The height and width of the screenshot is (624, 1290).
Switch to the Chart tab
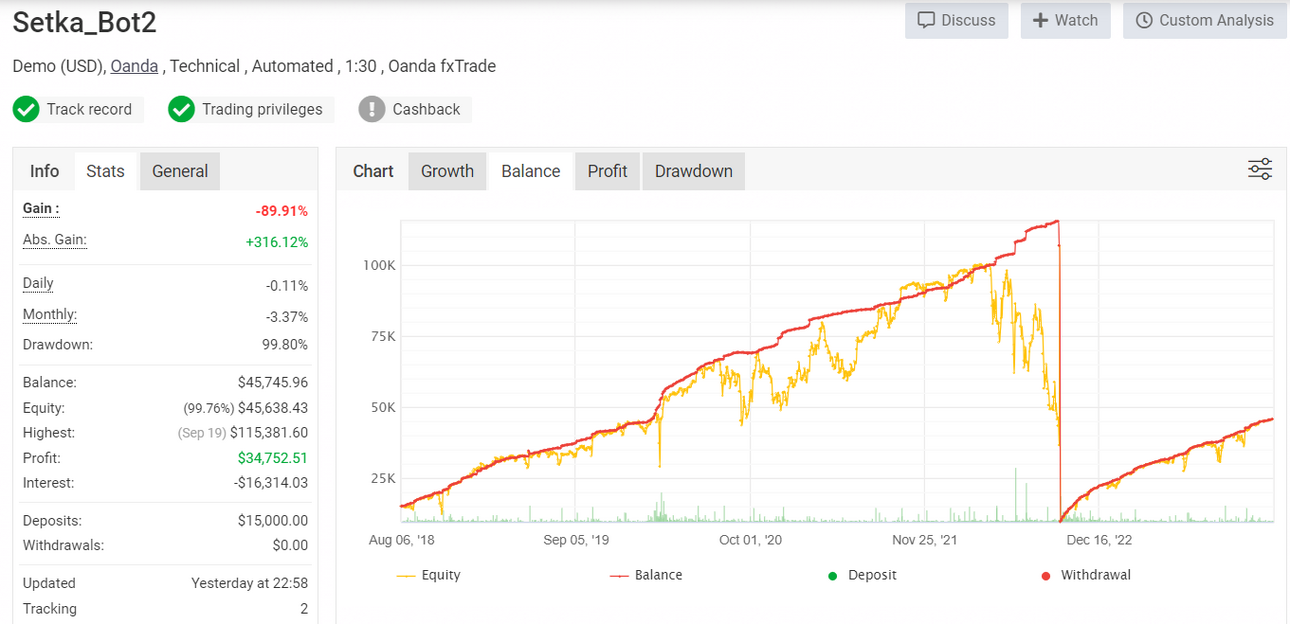click(373, 171)
